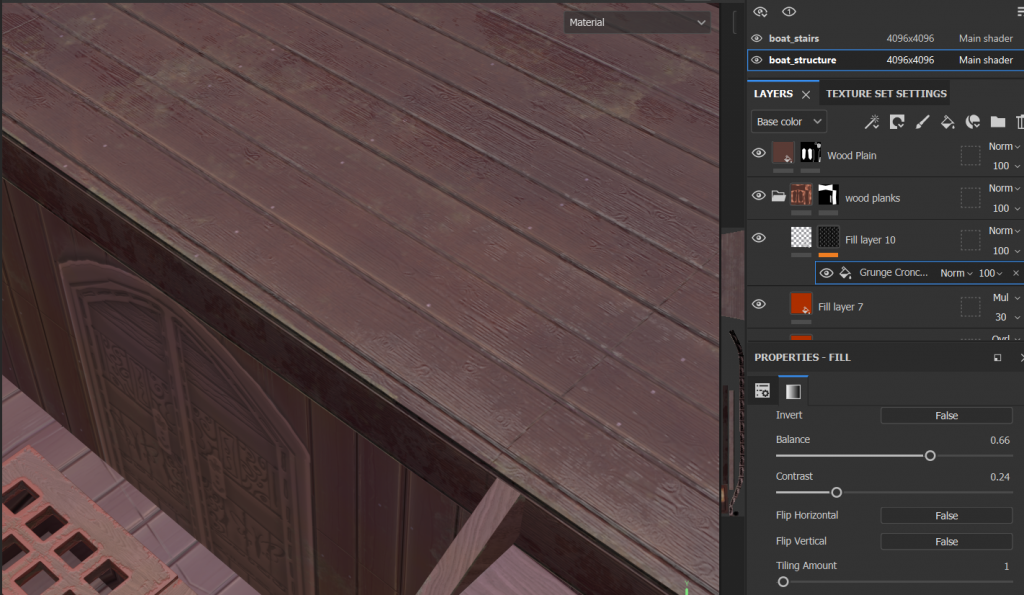Select the Fill layer 10 layer name
Viewport: 1024px width, 595px height.
click(870, 240)
